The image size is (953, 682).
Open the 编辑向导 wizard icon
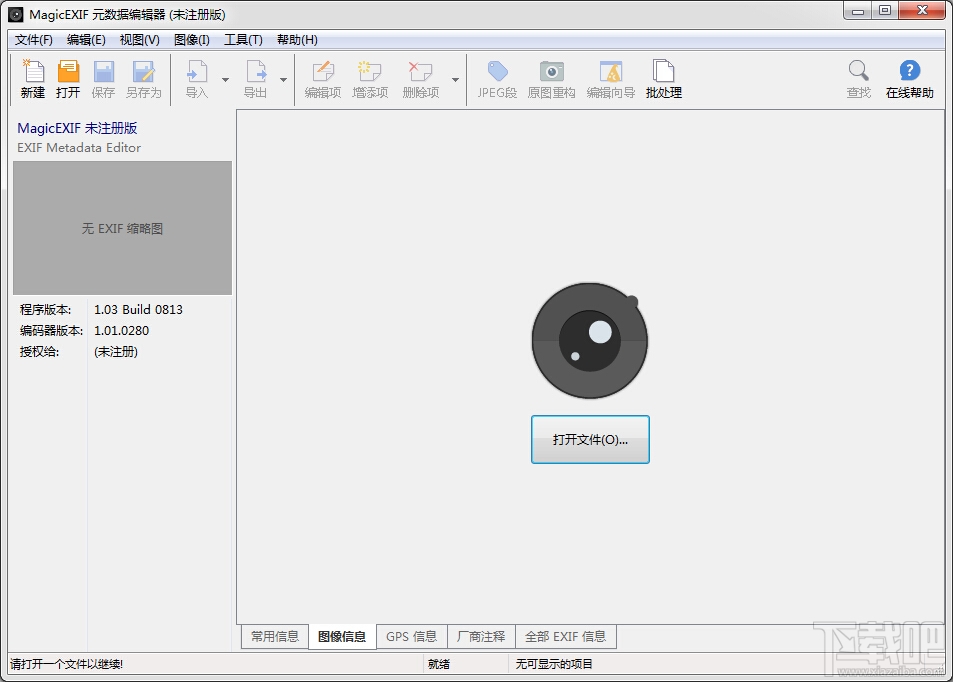click(x=611, y=79)
